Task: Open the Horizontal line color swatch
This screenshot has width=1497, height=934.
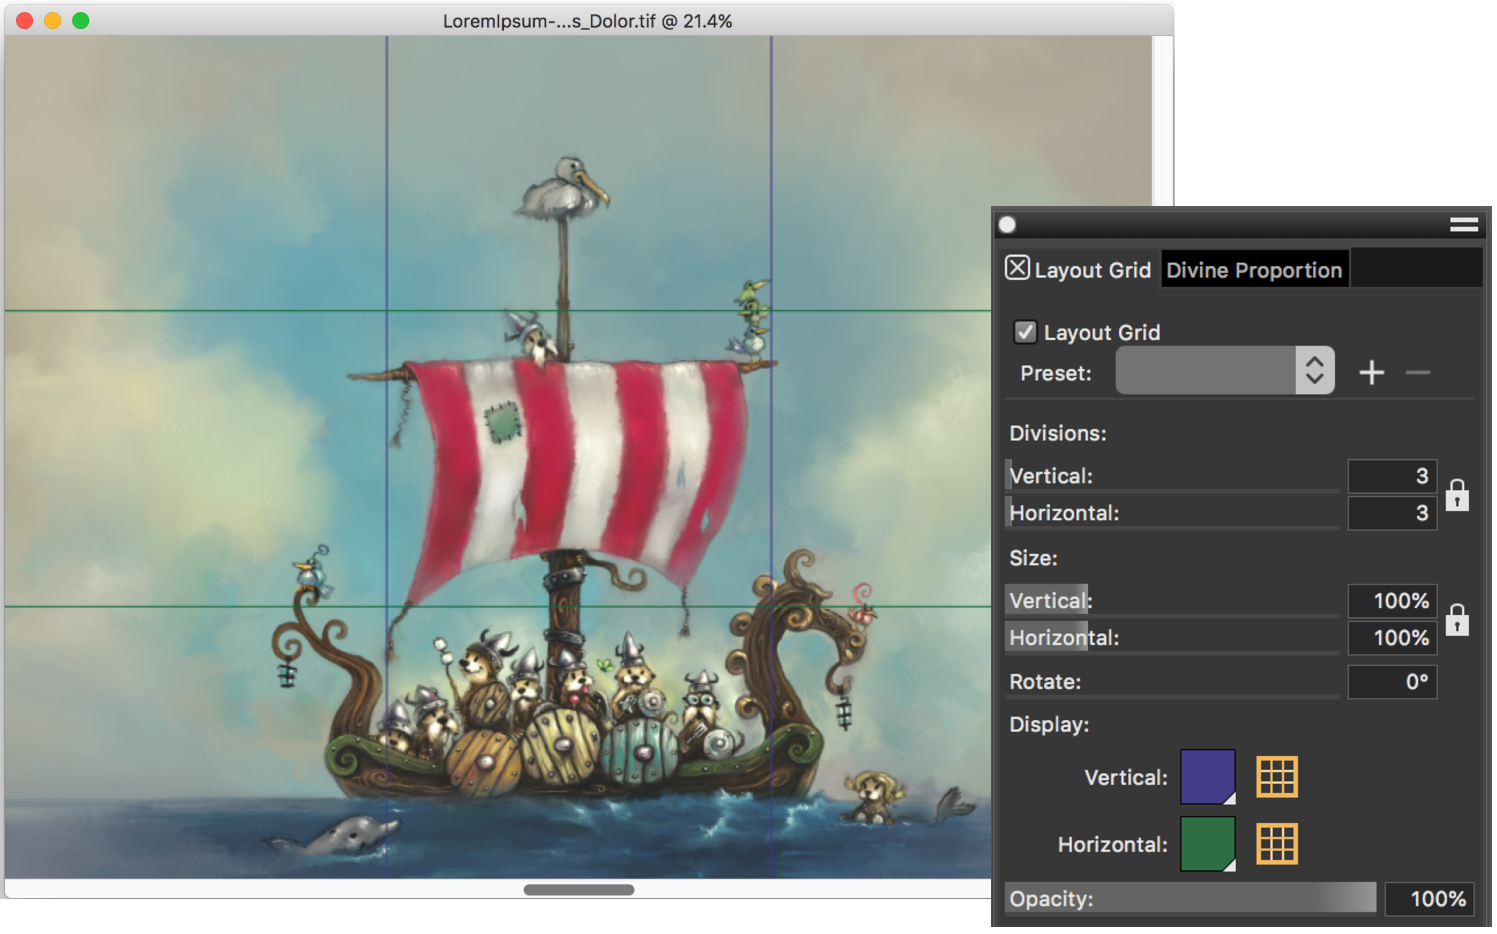Action: (1207, 844)
